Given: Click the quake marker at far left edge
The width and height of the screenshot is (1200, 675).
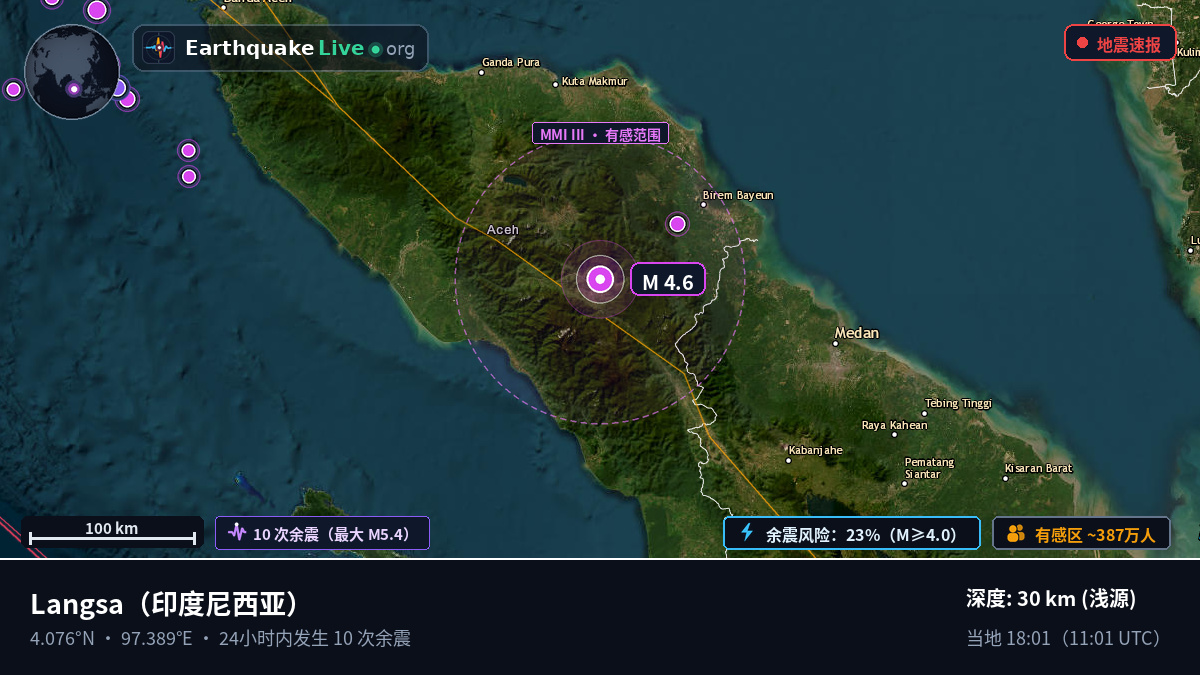Looking at the screenshot, I should pyautogui.click(x=13, y=90).
